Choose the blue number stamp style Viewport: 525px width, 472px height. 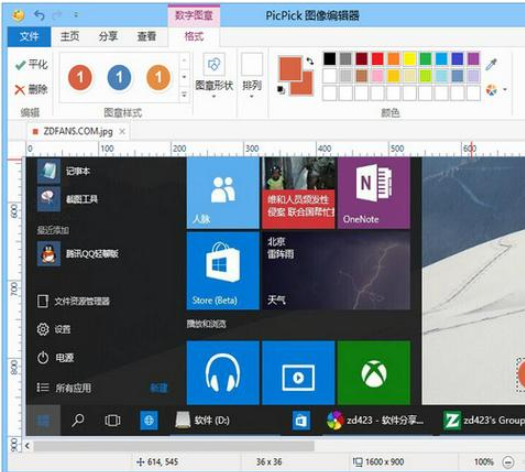(119, 78)
